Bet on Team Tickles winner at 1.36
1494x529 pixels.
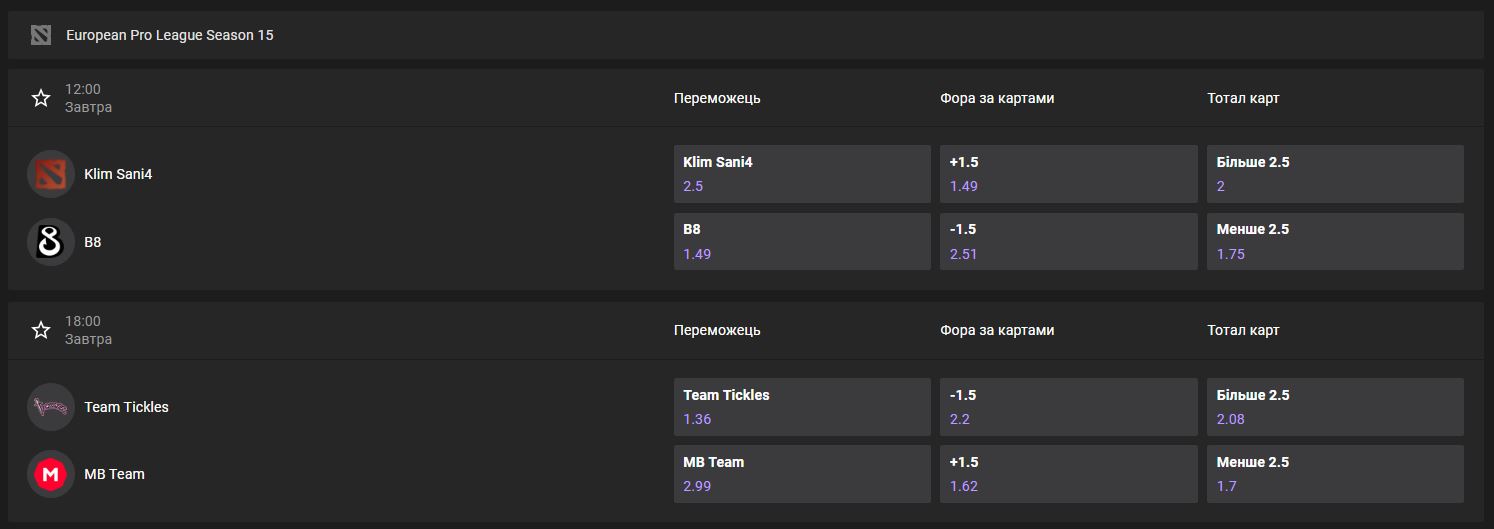802,407
